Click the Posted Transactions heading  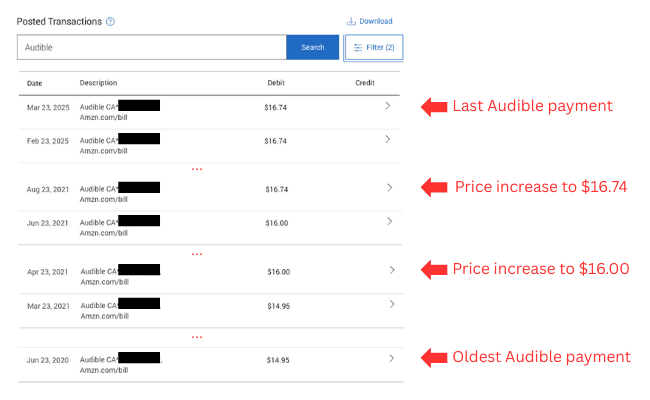pyautogui.click(x=59, y=22)
